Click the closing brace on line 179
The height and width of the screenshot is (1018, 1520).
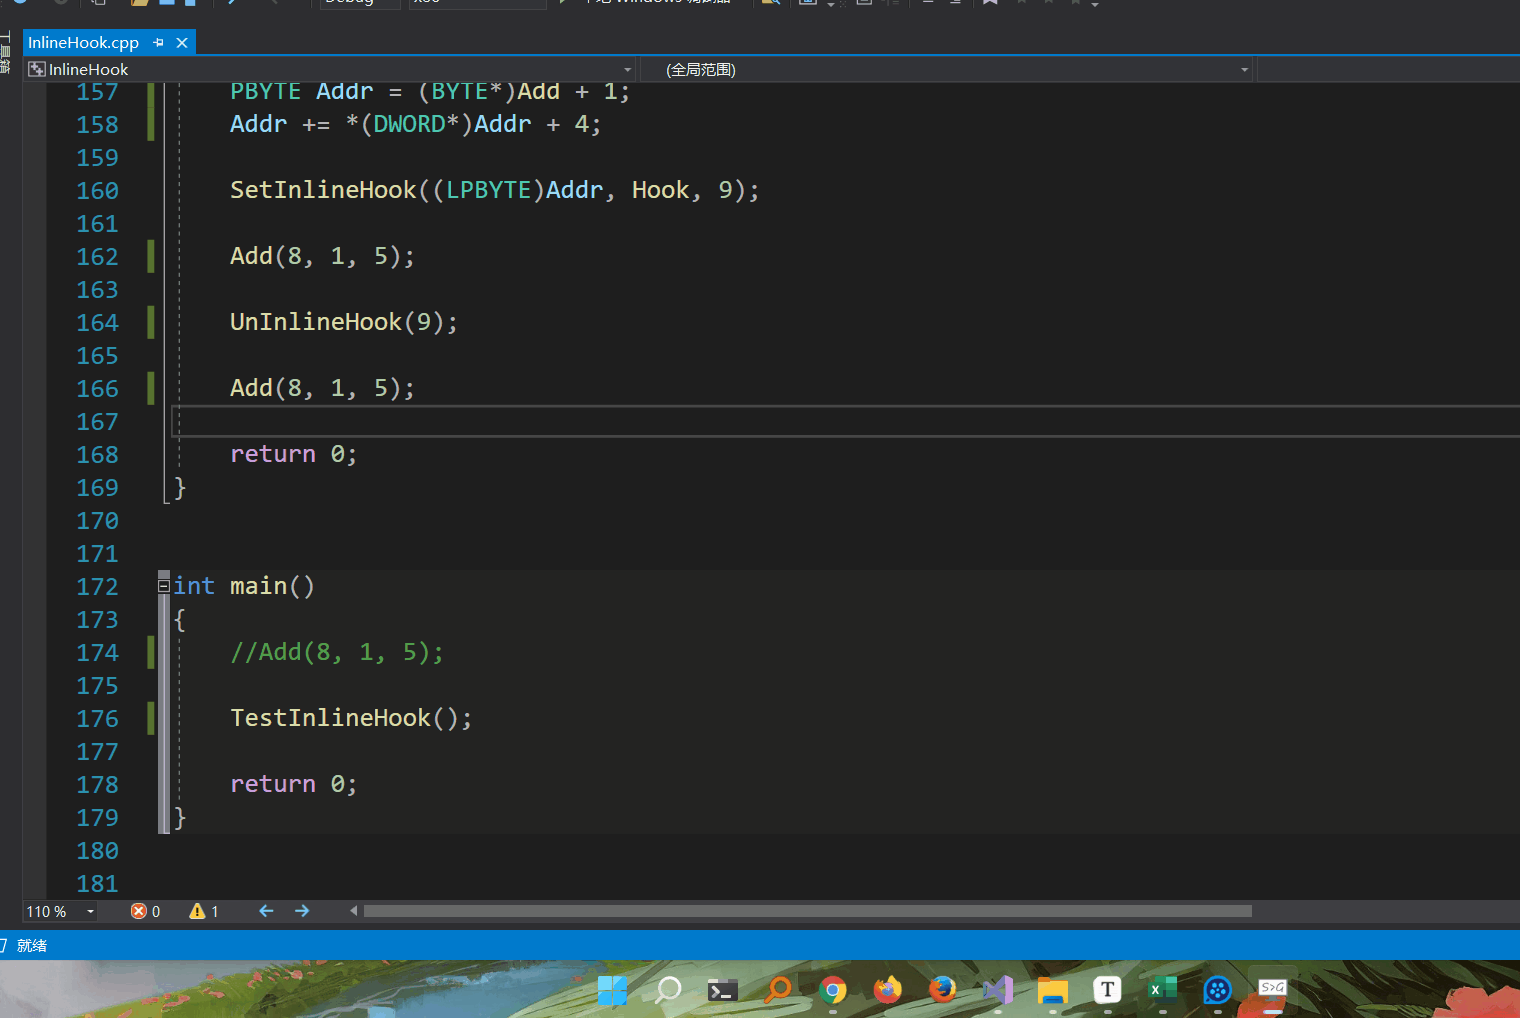(x=180, y=817)
